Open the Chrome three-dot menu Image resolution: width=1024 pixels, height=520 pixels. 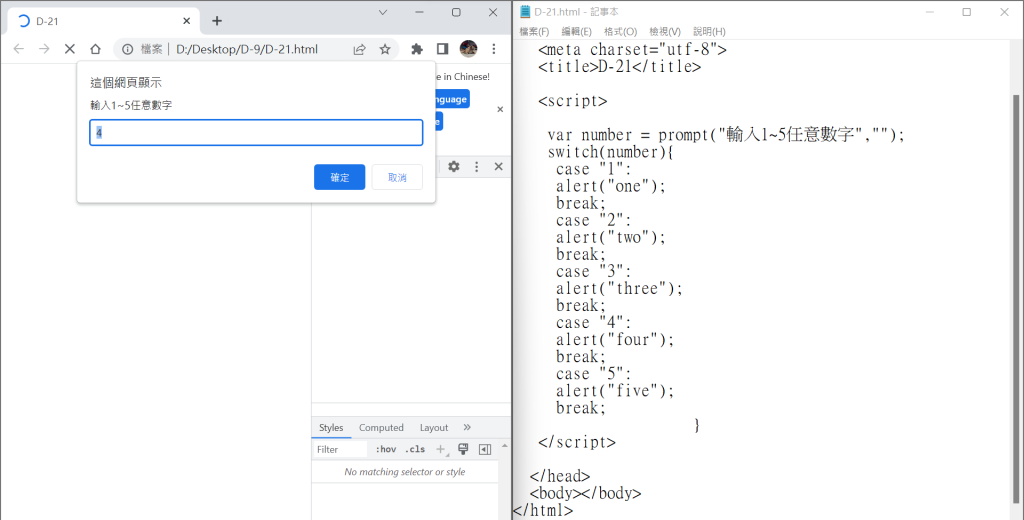(494, 49)
